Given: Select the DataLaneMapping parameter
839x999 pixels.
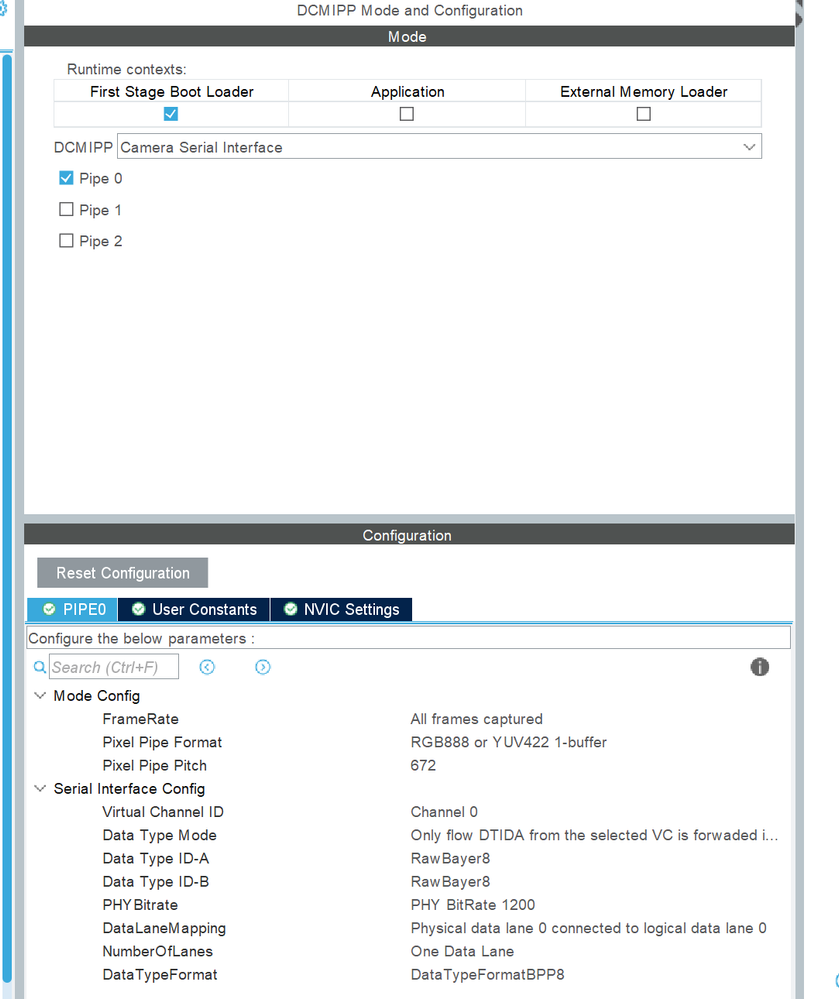Looking at the screenshot, I should pos(164,928).
